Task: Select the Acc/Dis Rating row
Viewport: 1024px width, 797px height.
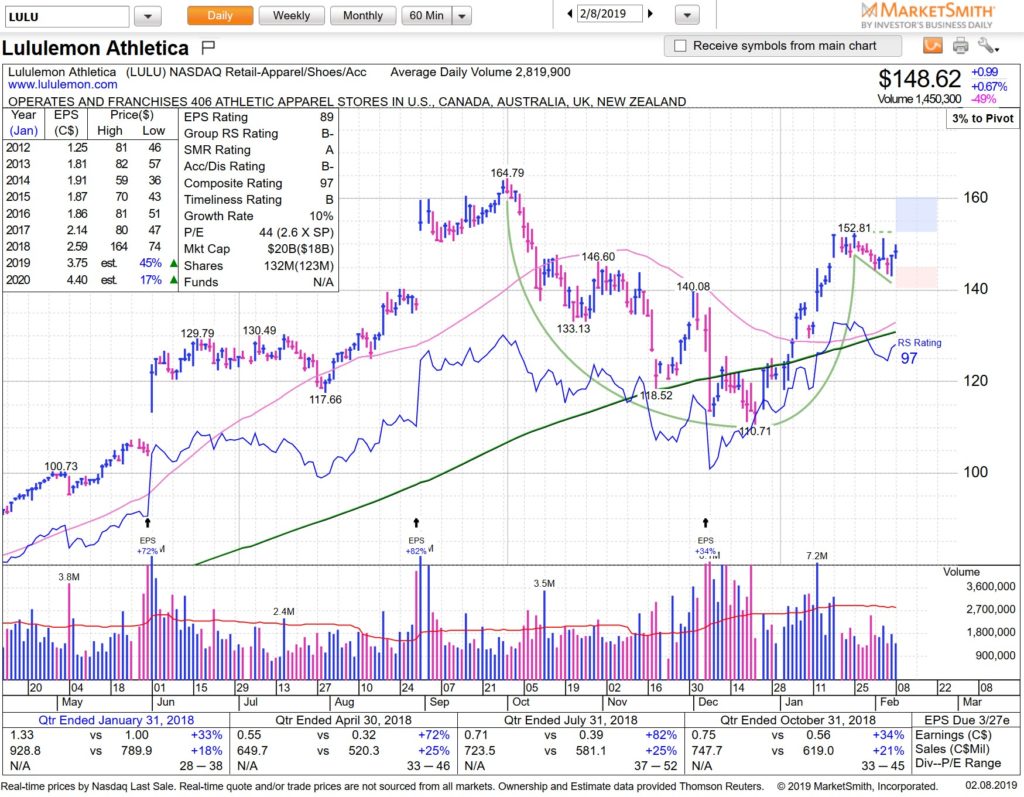Action: (x=259, y=167)
